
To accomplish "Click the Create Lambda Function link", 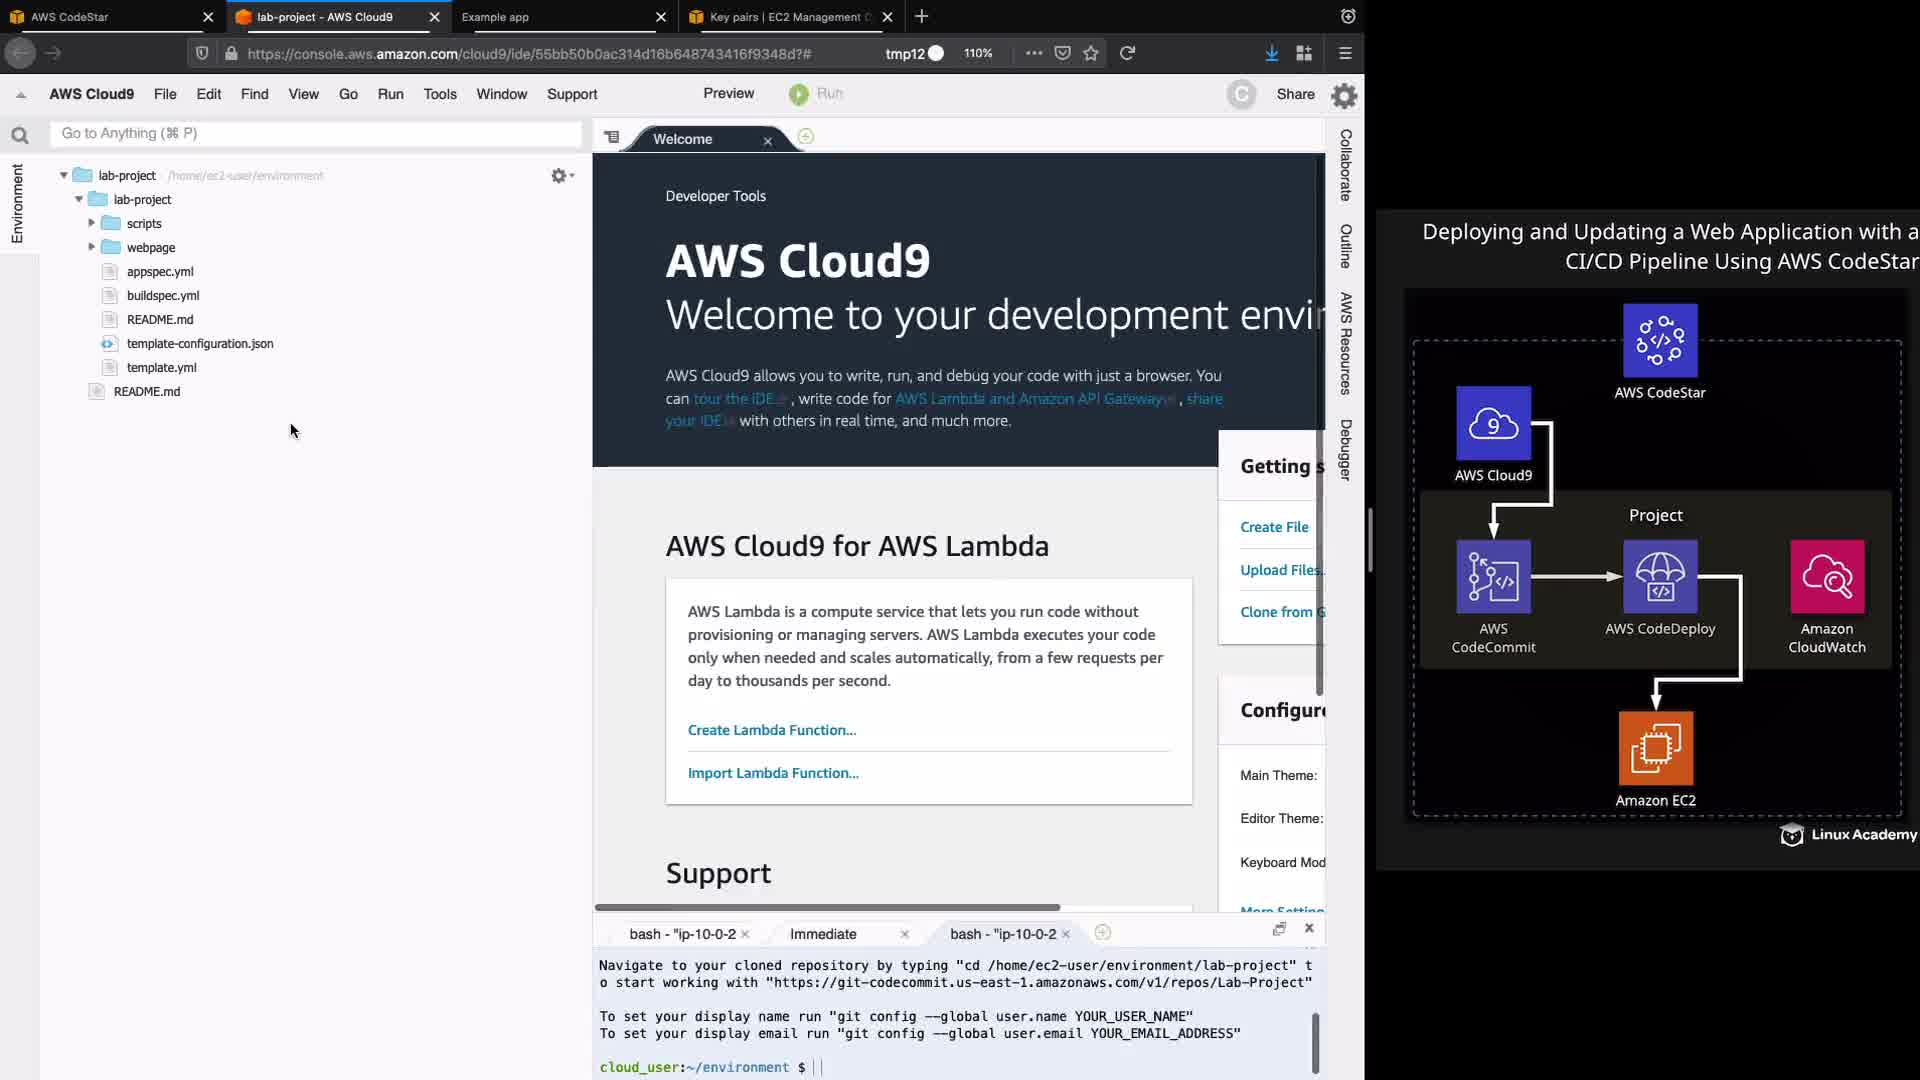I will [x=771, y=730].
